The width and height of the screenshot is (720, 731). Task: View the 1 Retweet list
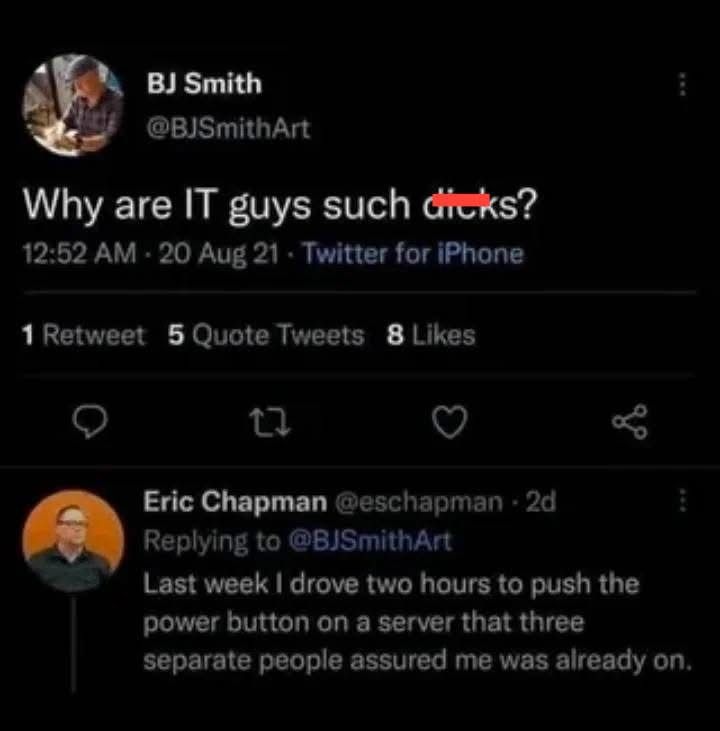[x=83, y=335]
